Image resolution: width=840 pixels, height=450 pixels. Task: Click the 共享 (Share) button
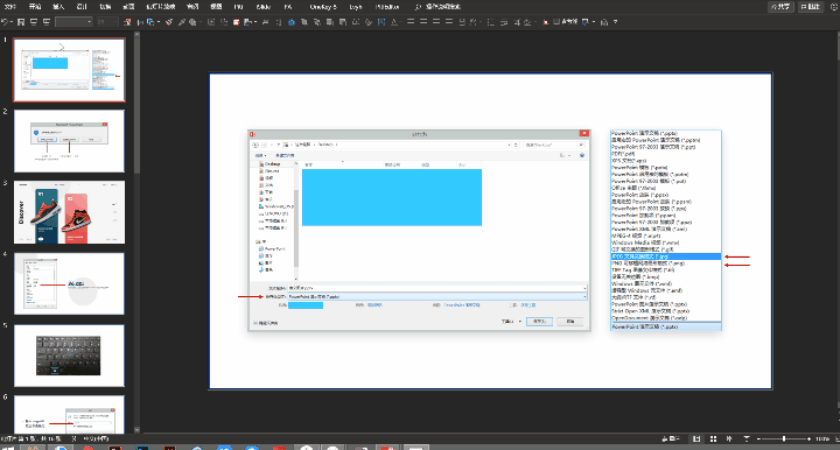781,6
